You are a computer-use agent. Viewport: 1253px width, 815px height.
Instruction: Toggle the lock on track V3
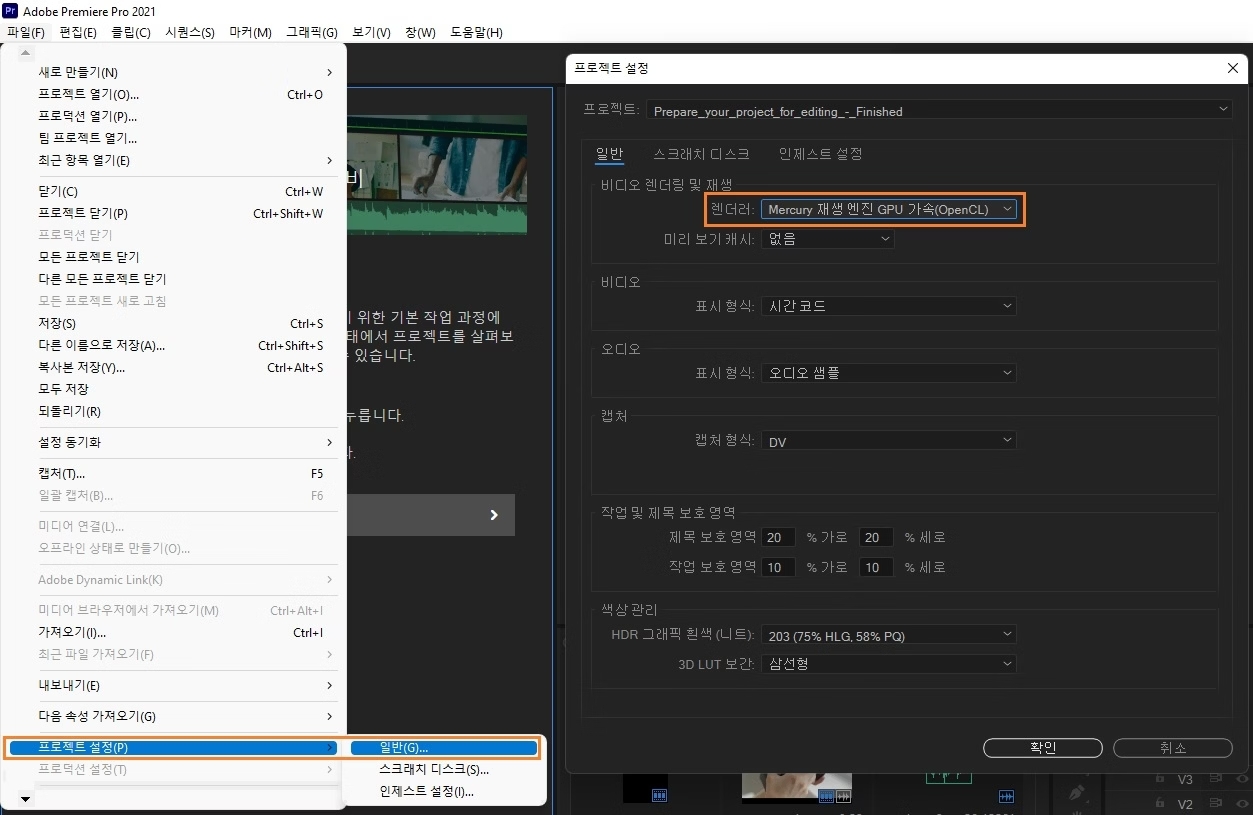1160,778
